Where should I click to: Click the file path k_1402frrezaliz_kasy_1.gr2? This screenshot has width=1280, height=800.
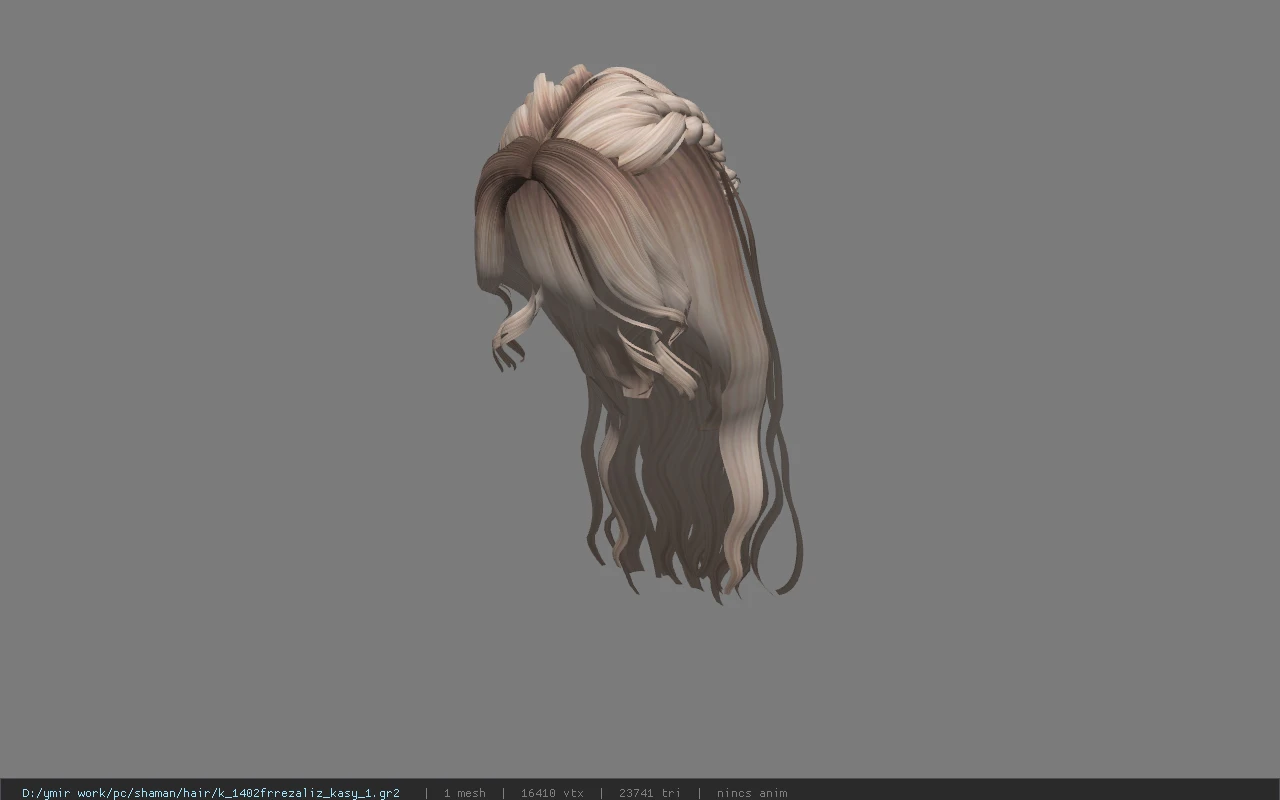[211, 793]
